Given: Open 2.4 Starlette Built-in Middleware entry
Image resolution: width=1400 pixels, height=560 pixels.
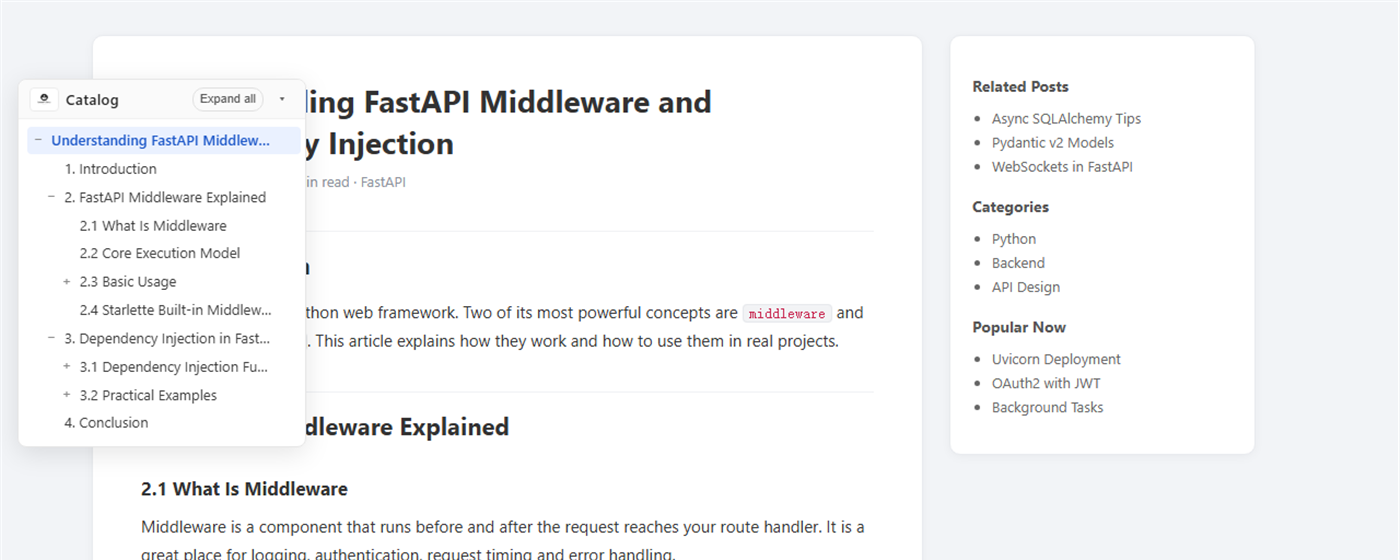Looking at the screenshot, I should click(x=176, y=310).
